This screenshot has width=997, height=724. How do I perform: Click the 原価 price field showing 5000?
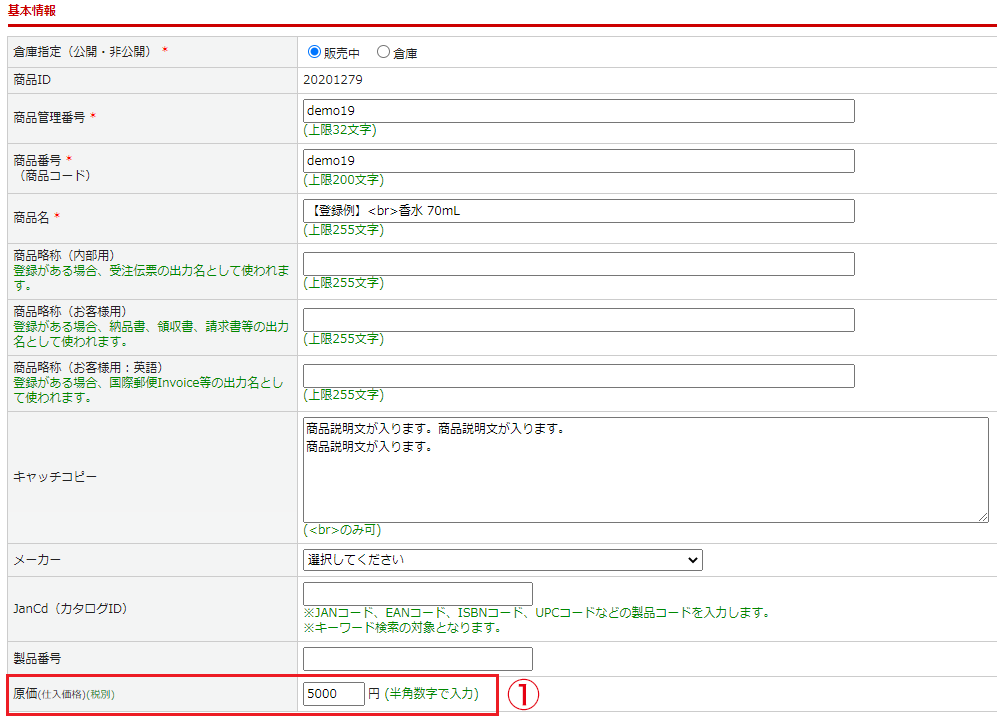click(333, 693)
